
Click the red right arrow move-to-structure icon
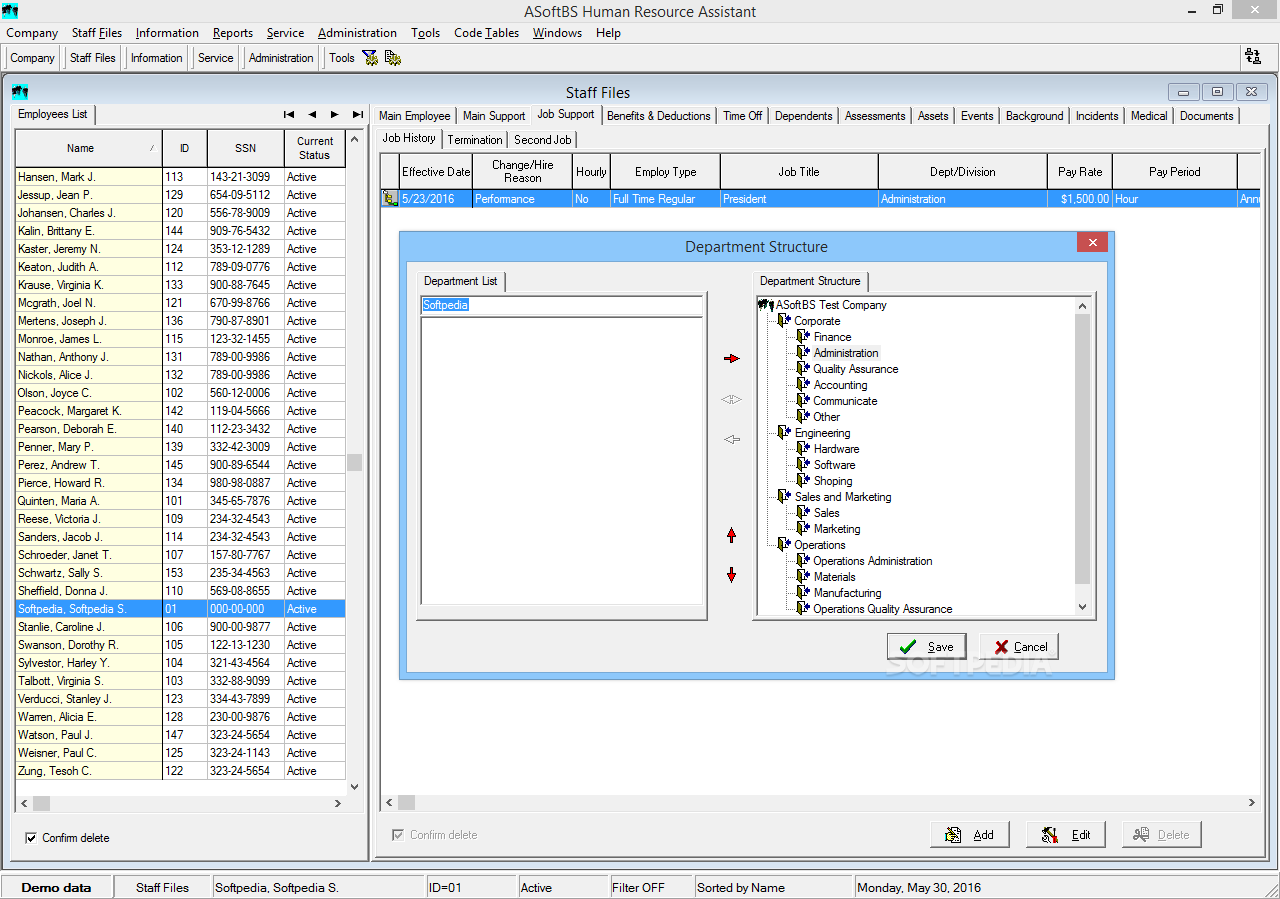pos(731,358)
